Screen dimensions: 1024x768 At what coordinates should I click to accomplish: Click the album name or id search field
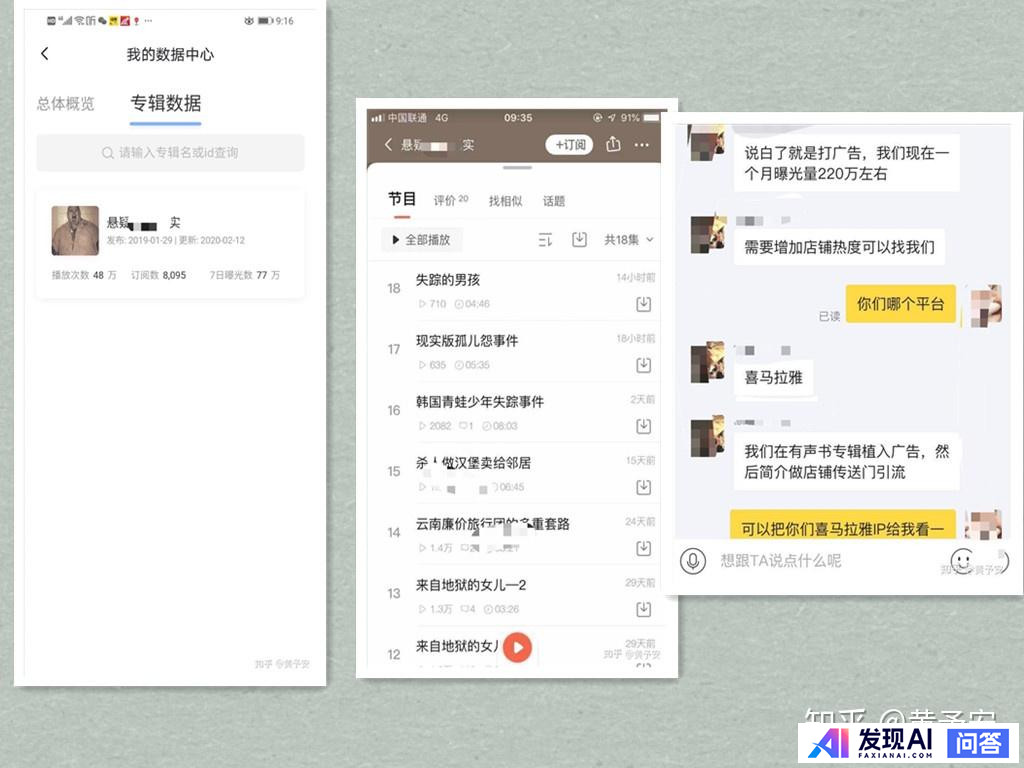pyautogui.click(x=170, y=153)
